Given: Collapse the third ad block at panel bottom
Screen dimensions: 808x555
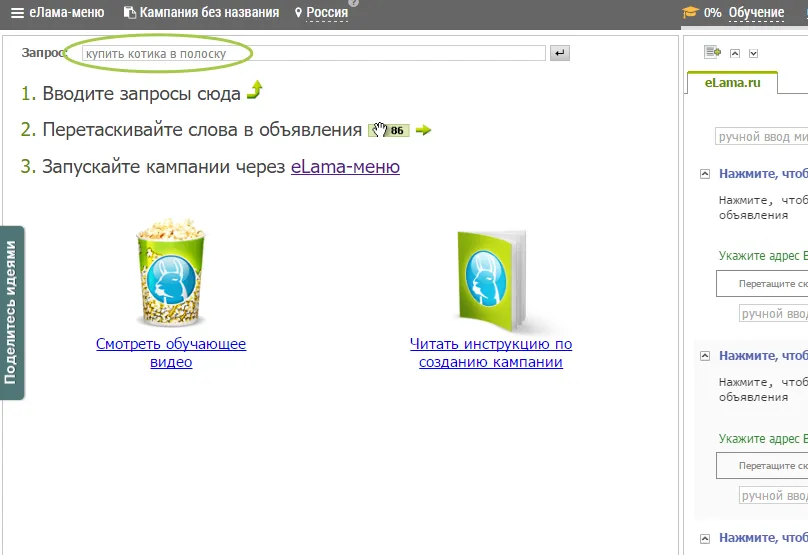Looking at the screenshot, I should coord(705,539).
